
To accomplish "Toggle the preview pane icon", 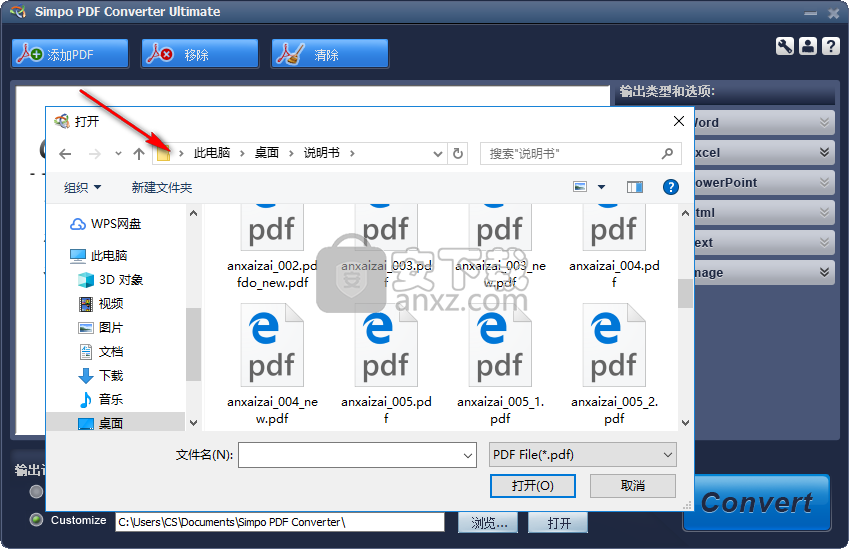I will pyautogui.click(x=635, y=187).
